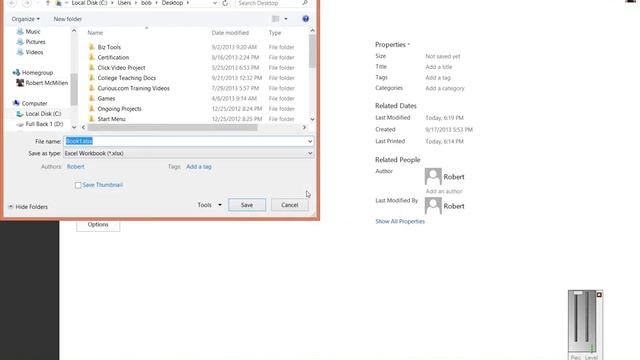Screen dimensions: 640x360
Task: Select Homegroup in the navigation pane
Action: 37,73
